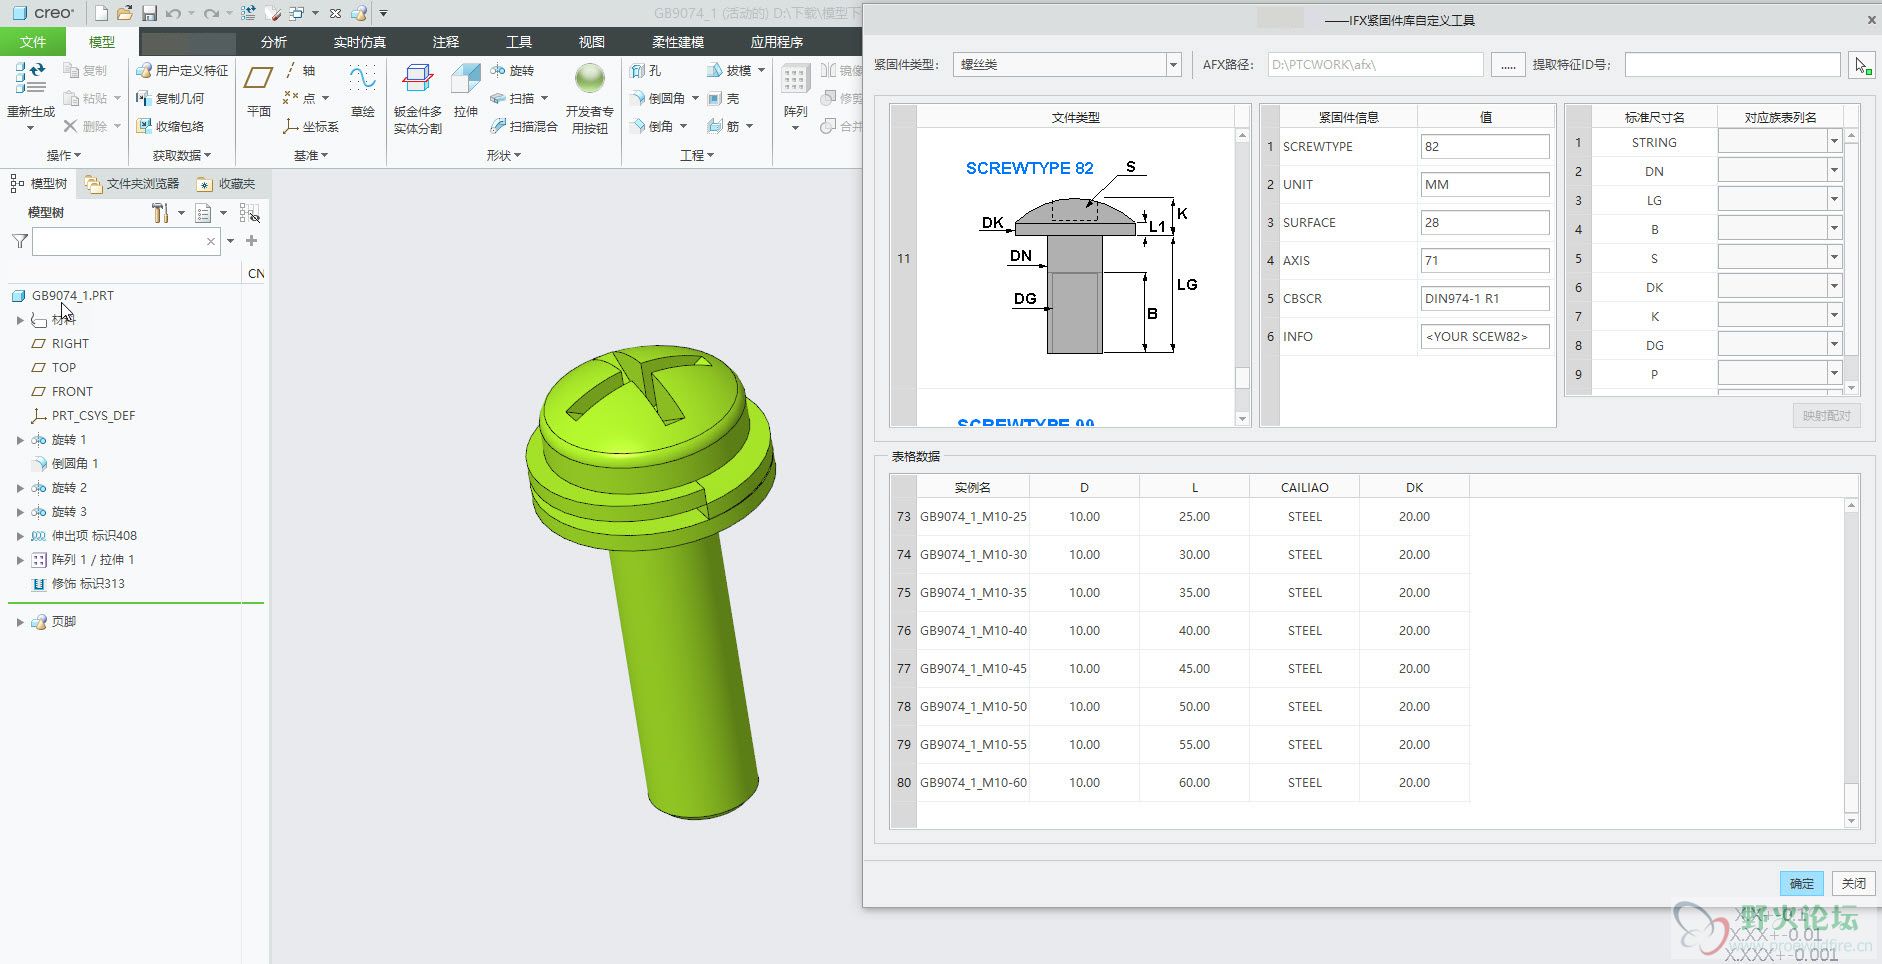The height and width of the screenshot is (964, 1882).
Task: Open the family column dropdown for DK row
Action: 1834,287
